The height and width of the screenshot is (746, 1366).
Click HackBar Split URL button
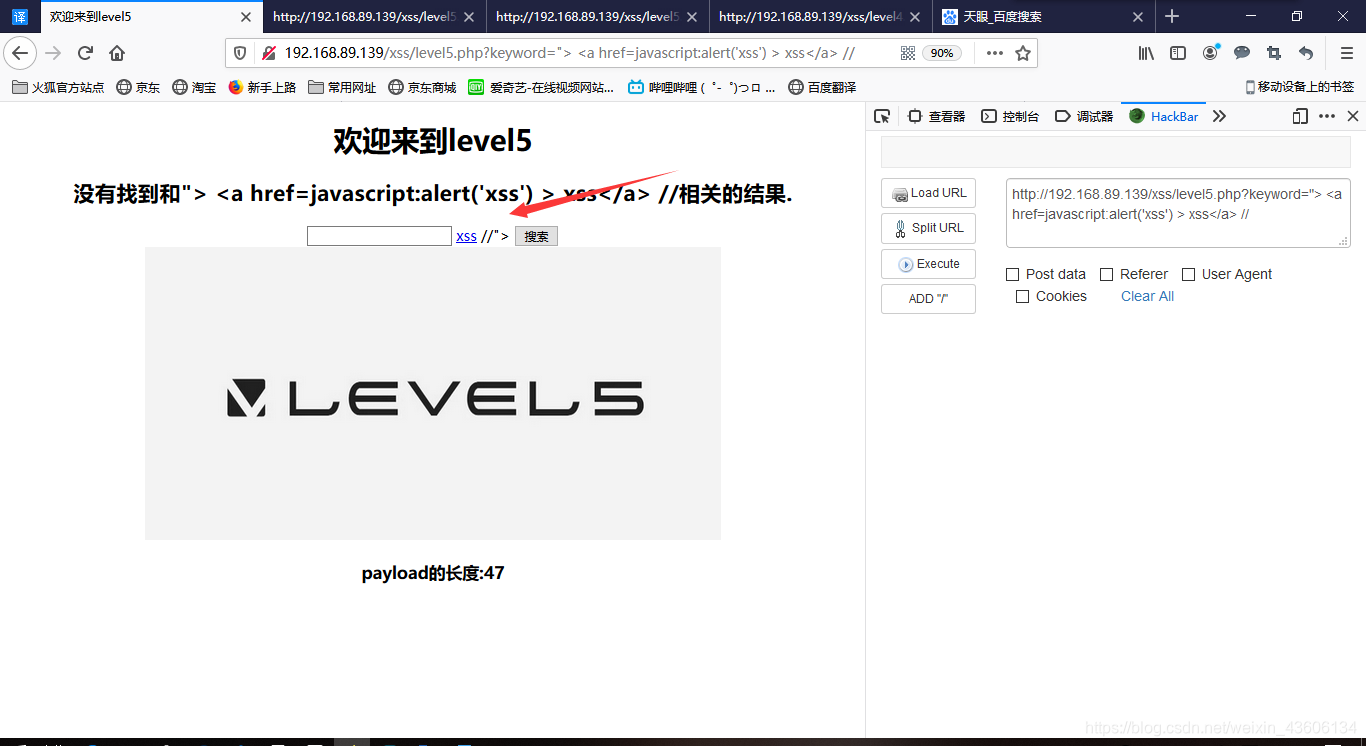tap(928, 228)
